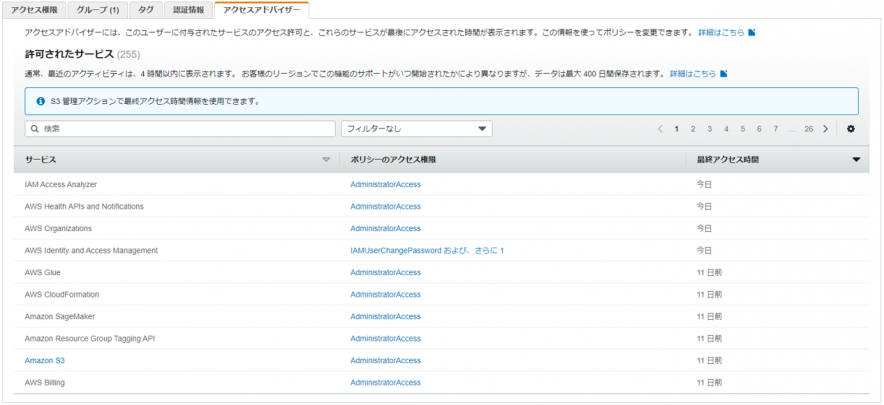This screenshot has height=405, width=884.
Task: Click 11 日前 in the AWS Billing row
Action: click(x=709, y=382)
